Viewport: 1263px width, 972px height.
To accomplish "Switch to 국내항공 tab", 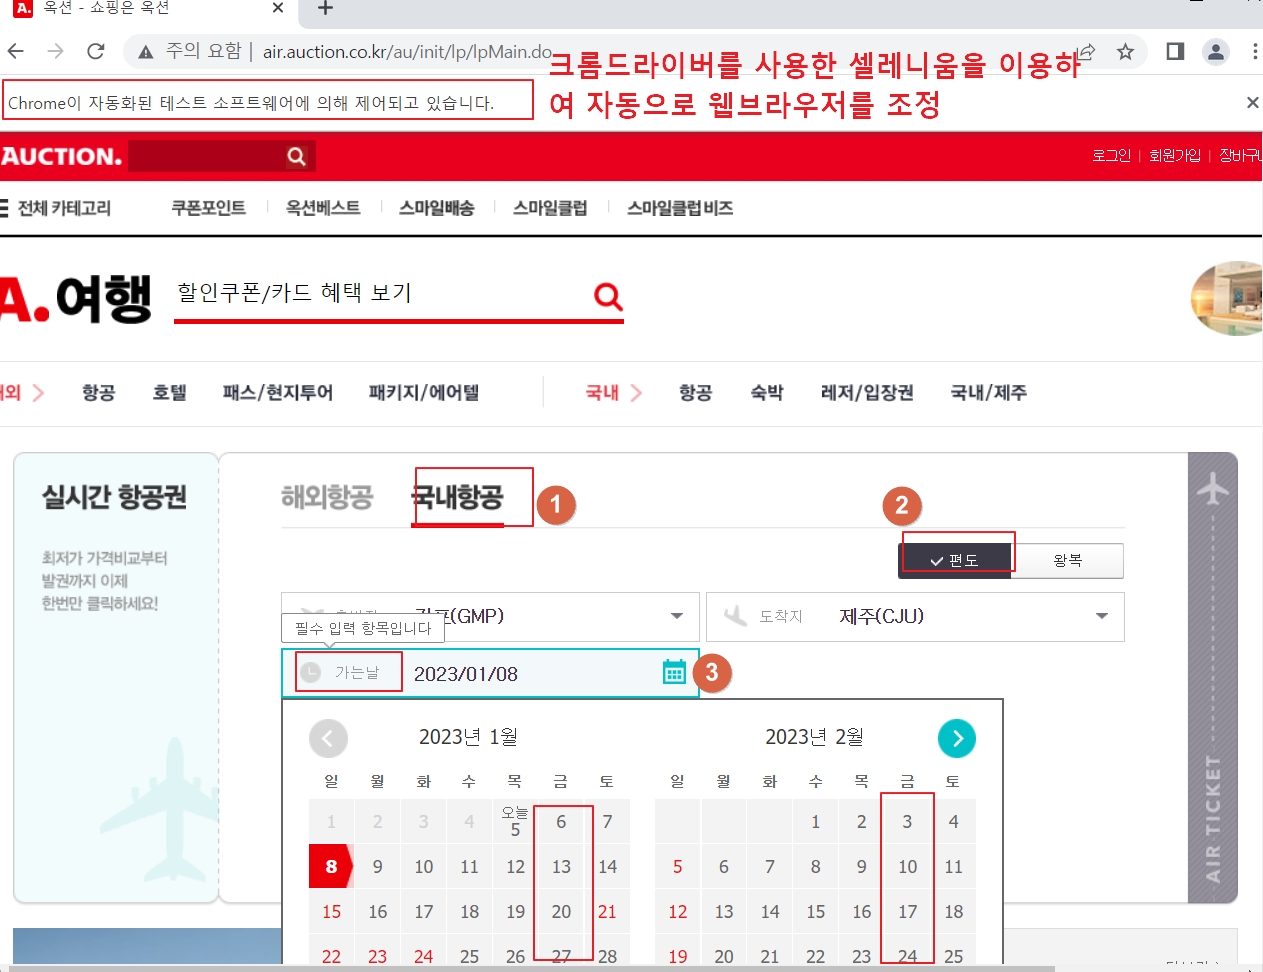I will pos(458,497).
